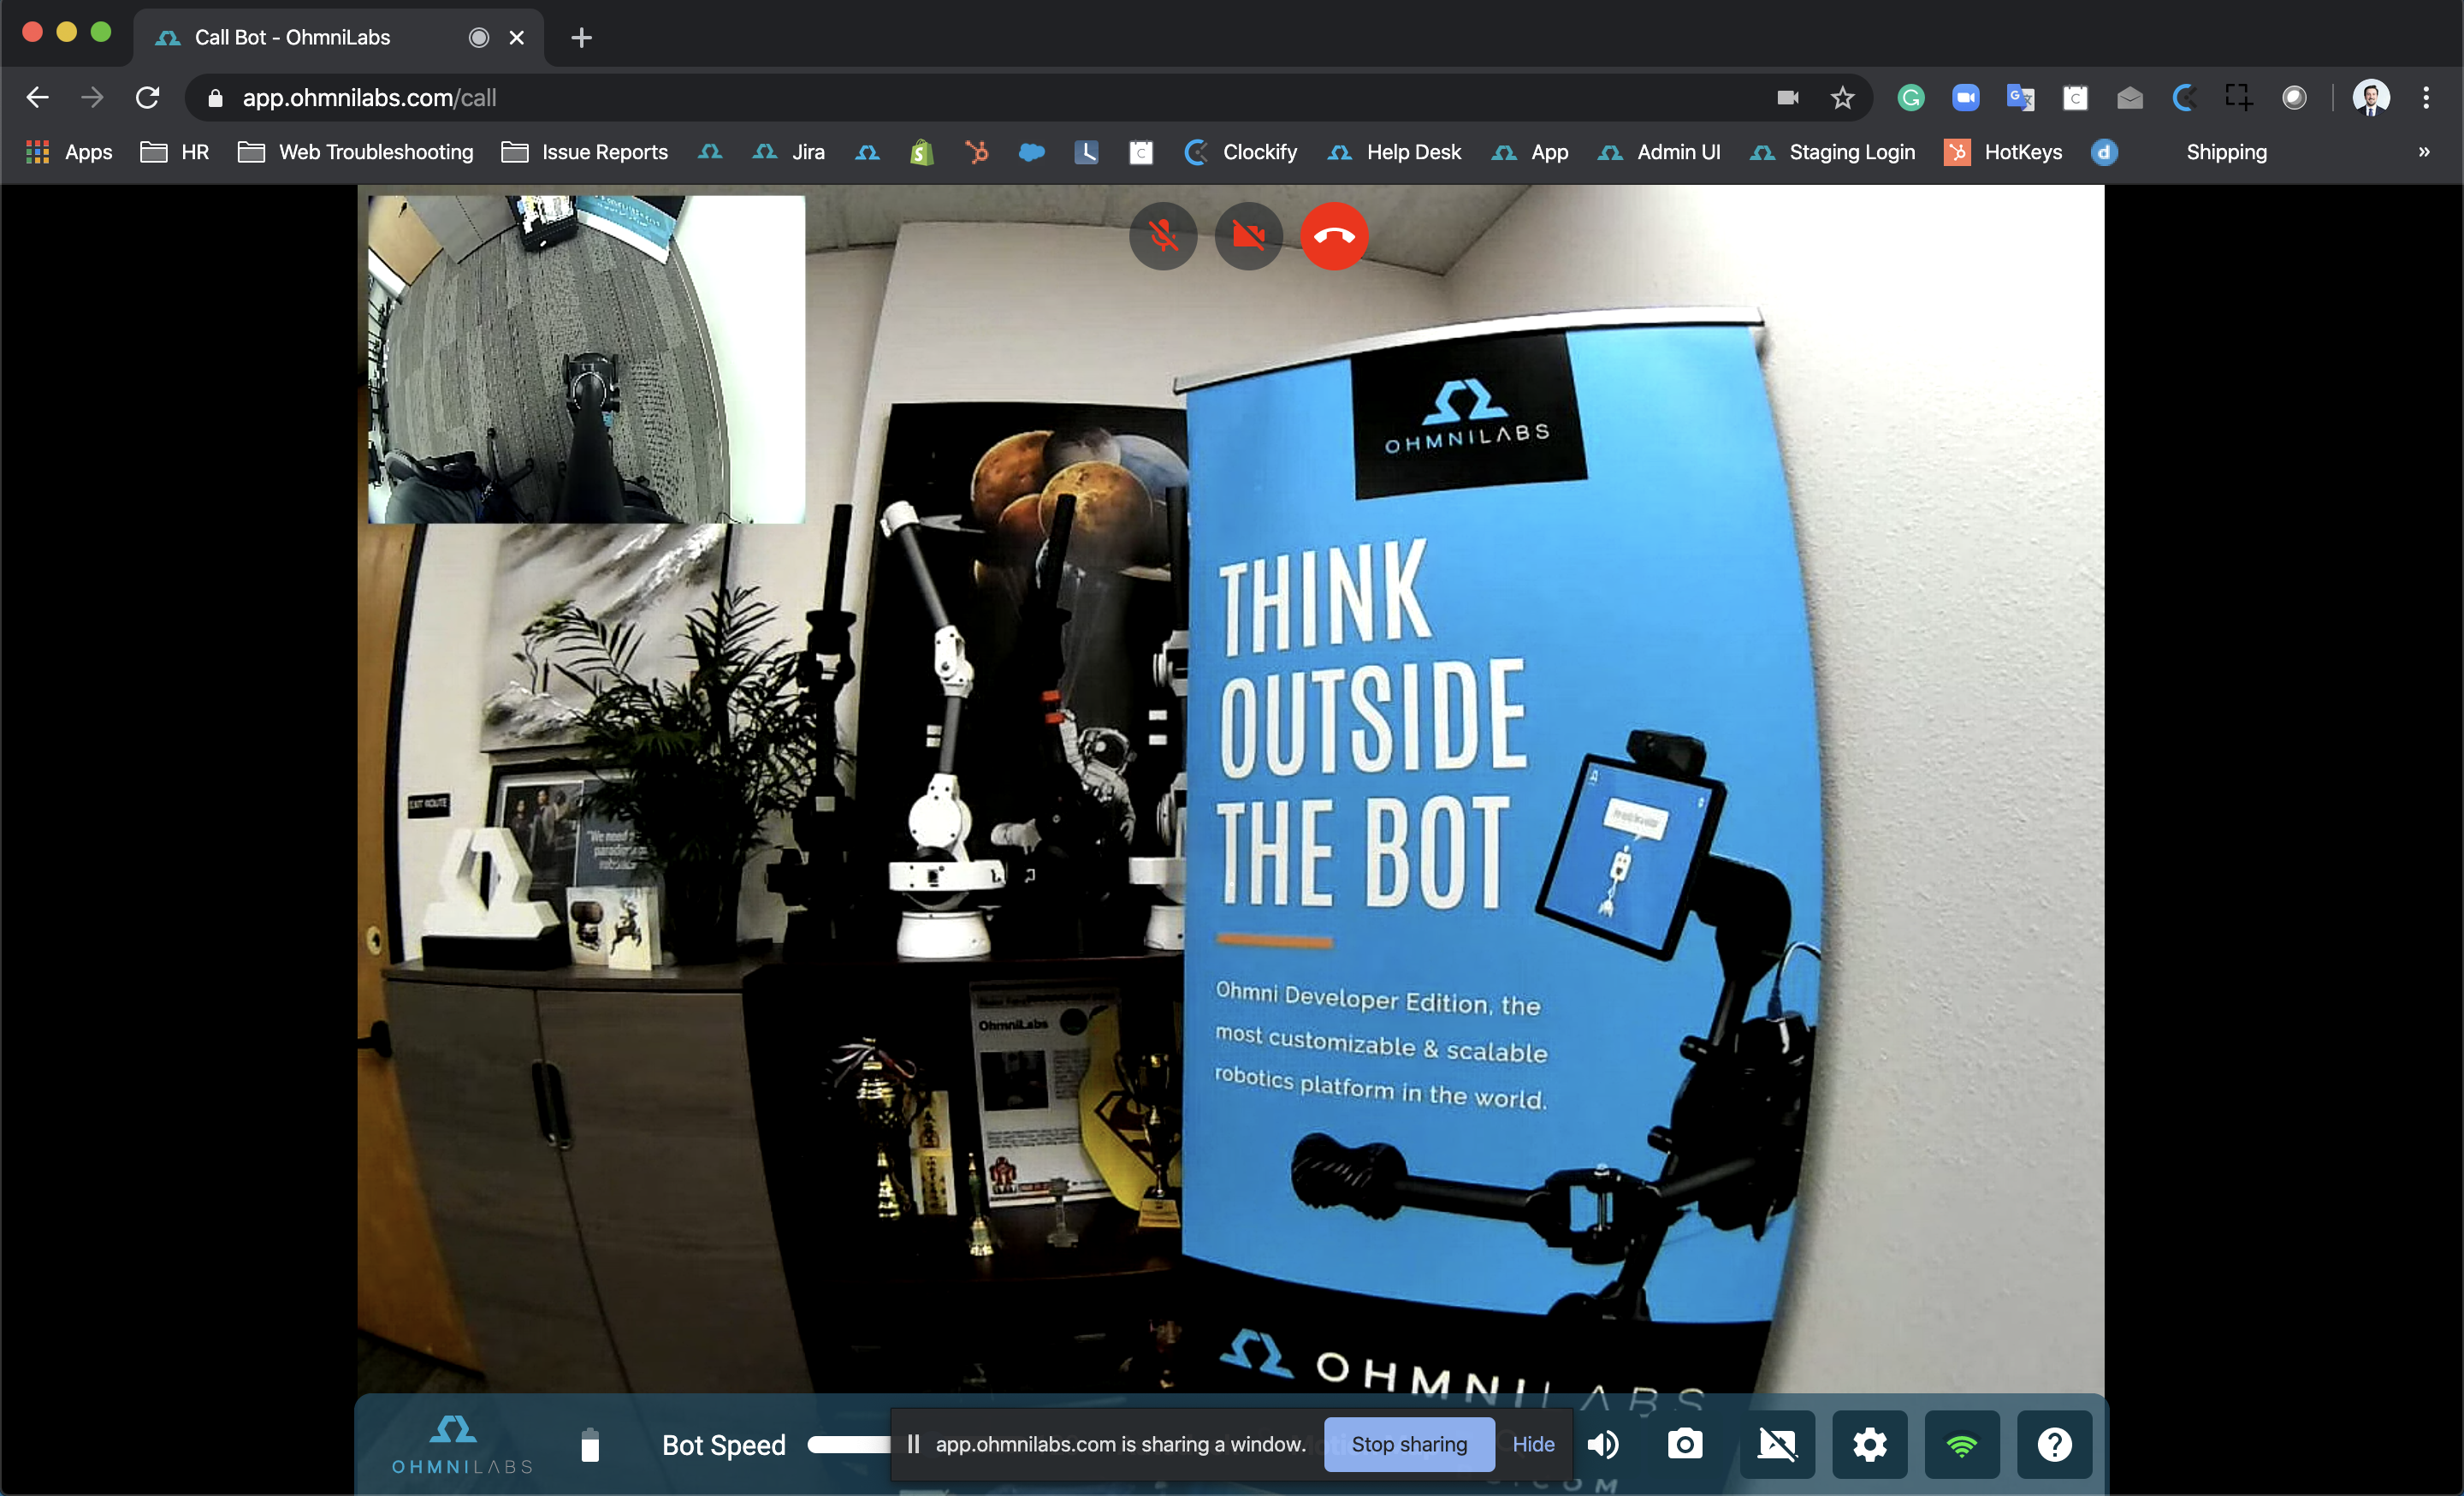Viewport: 2464px width, 1496px height.
Task: Mute or unmute the microphone in the call
Action: coord(1163,236)
